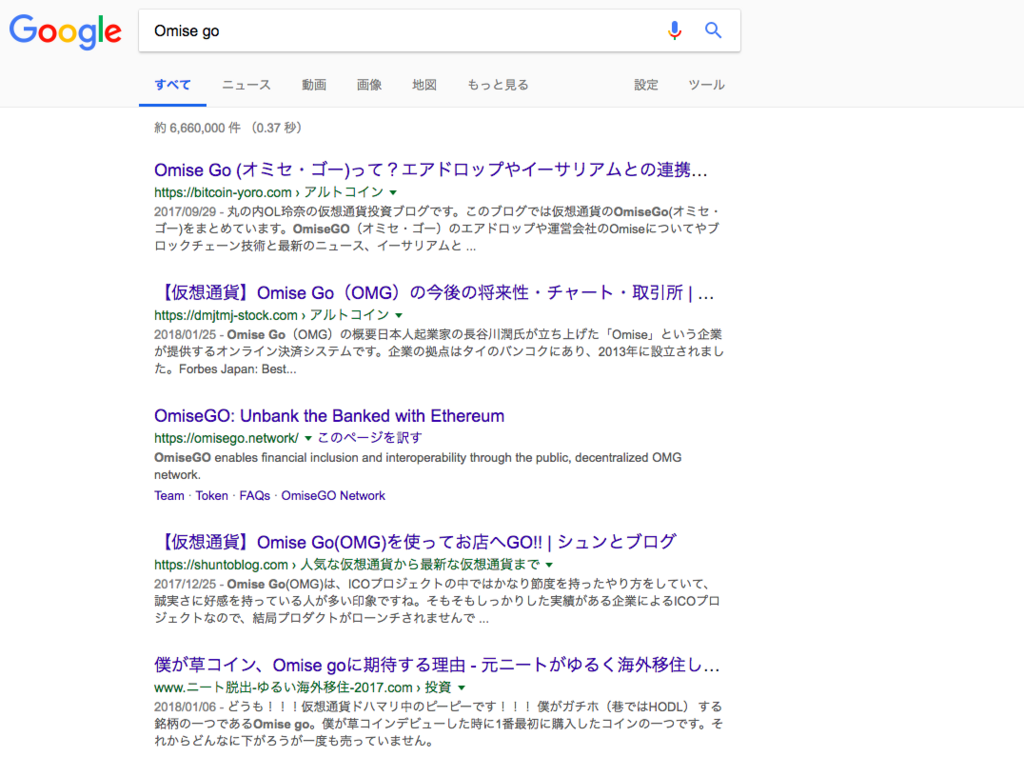This screenshot has height=757, width=1024.
Task: Open the ツール search tools
Action: click(x=707, y=85)
